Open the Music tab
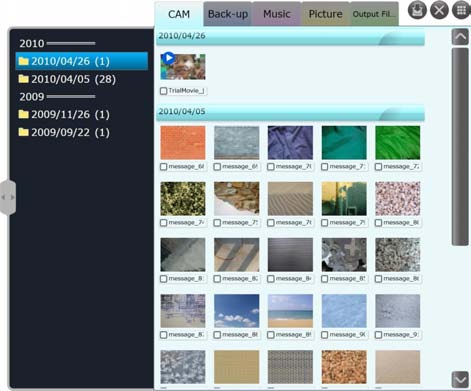The height and width of the screenshot is (391, 471). [277, 14]
